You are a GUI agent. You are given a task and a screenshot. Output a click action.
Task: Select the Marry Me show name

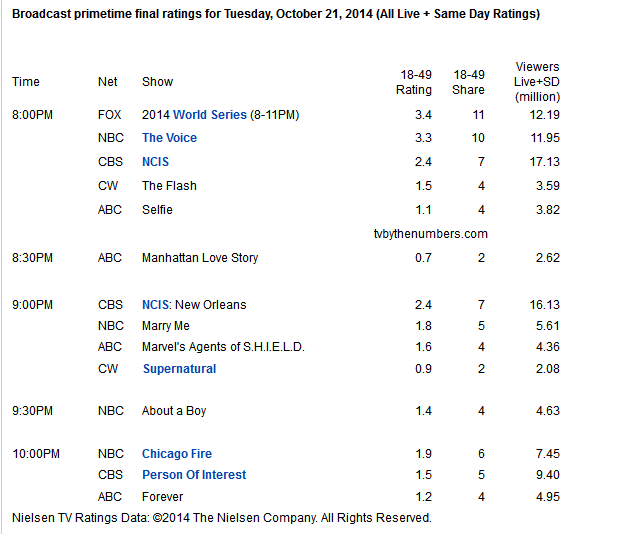pos(167,326)
